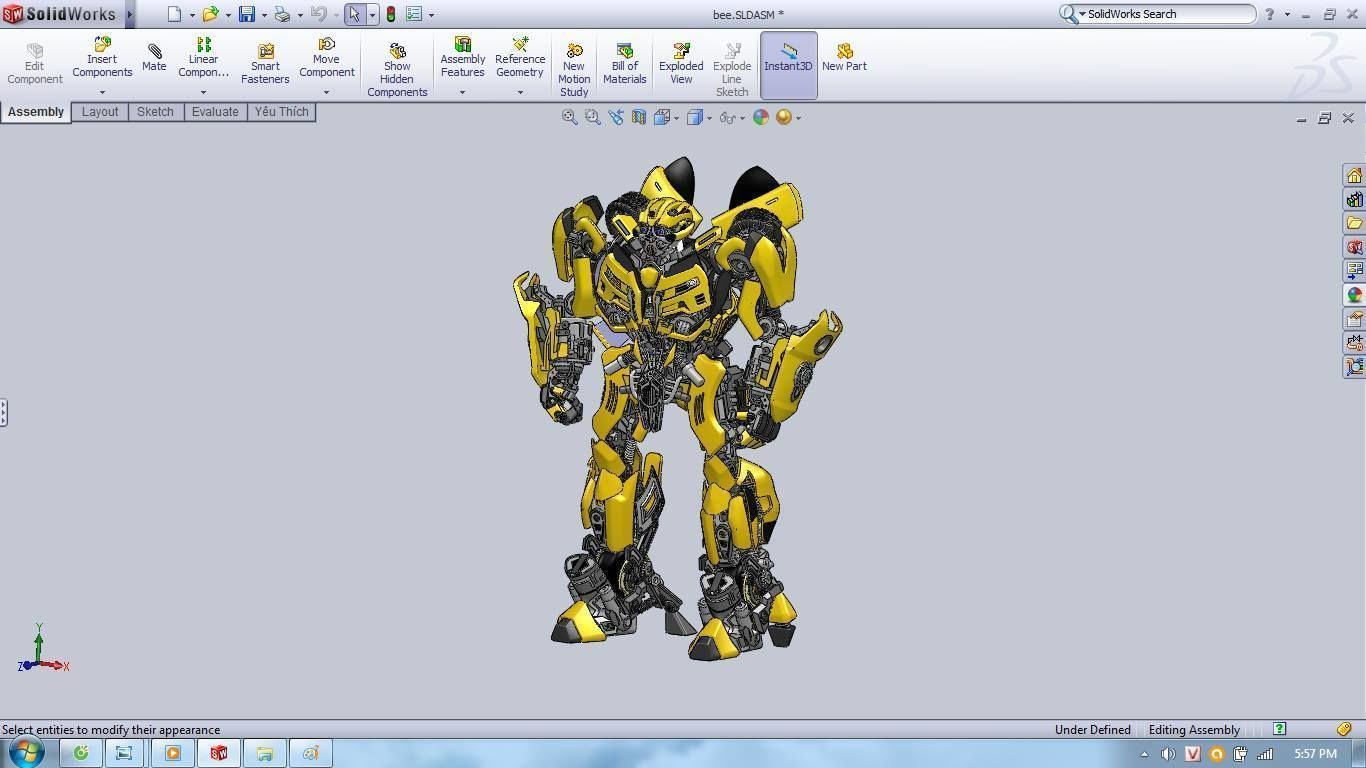
Task: Expand Open file dropdown arrow
Action: point(228,15)
